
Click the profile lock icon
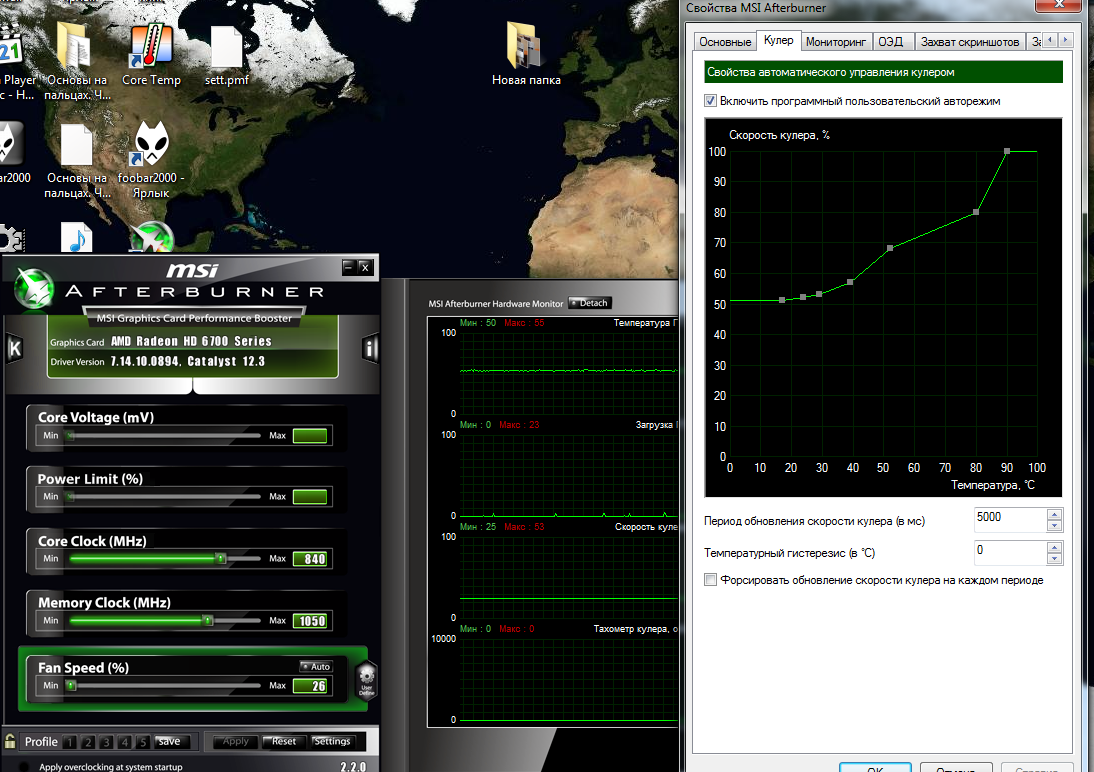10,741
